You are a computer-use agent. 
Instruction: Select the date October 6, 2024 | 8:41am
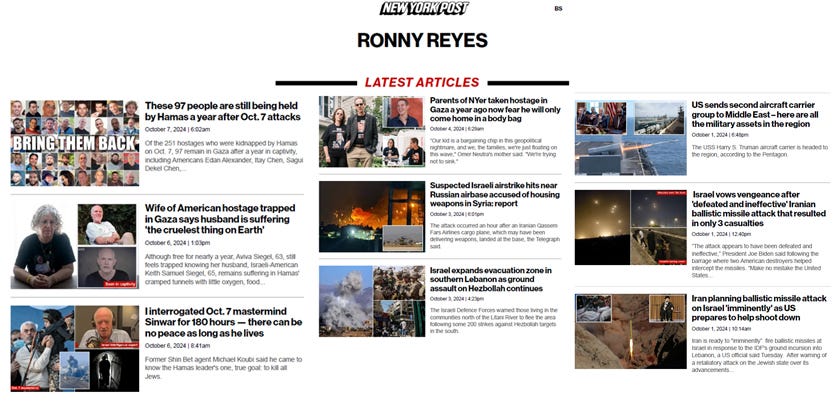click(177, 345)
